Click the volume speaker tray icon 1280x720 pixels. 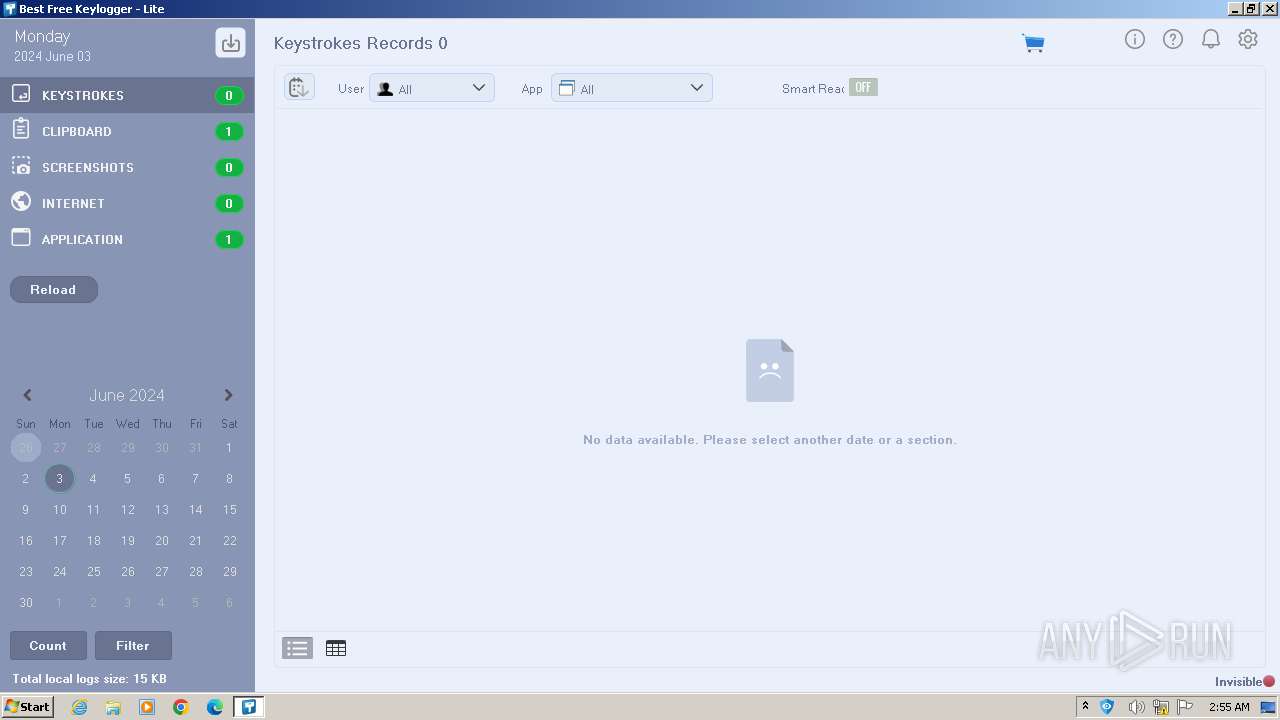coord(1136,707)
